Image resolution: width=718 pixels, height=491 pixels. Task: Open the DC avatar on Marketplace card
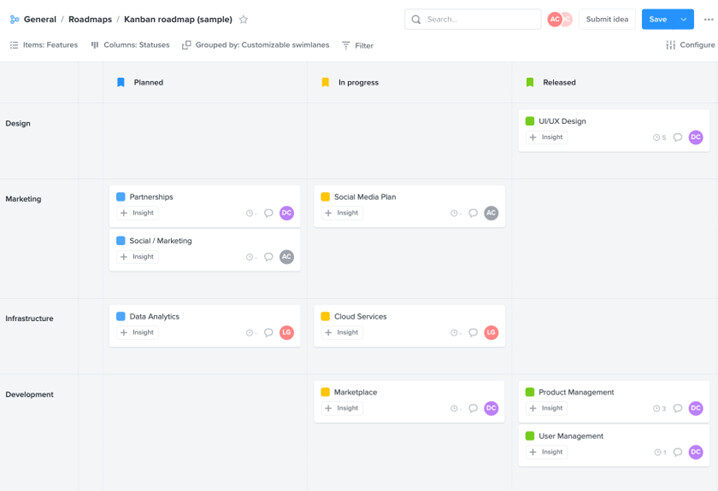pyautogui.click(x=491, y=408)
